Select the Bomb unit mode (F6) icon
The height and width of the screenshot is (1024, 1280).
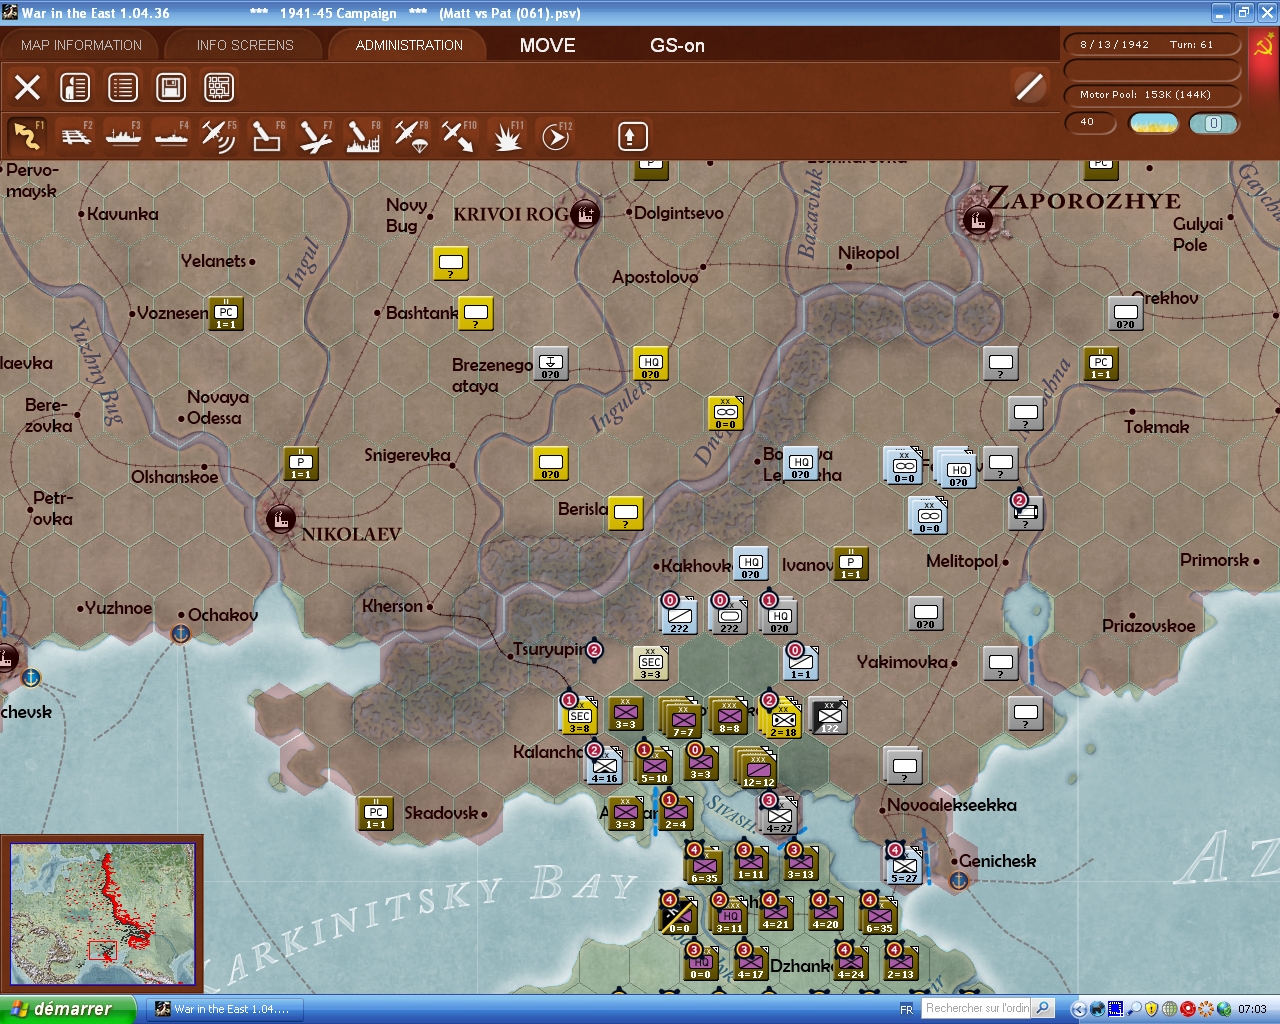tap(267, 136)
